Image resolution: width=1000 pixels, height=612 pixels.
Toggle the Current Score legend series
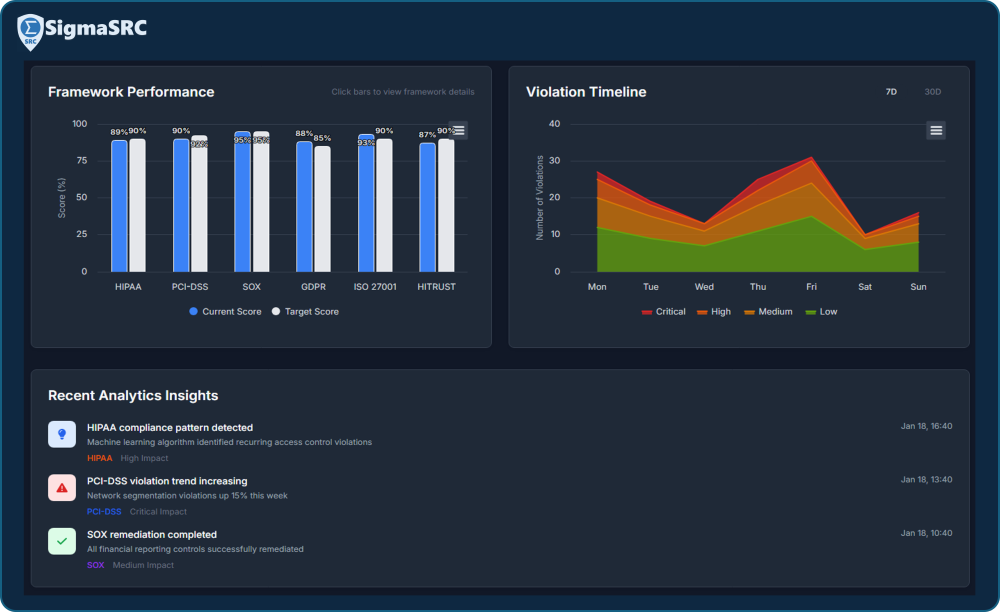[x=225, y=312]
